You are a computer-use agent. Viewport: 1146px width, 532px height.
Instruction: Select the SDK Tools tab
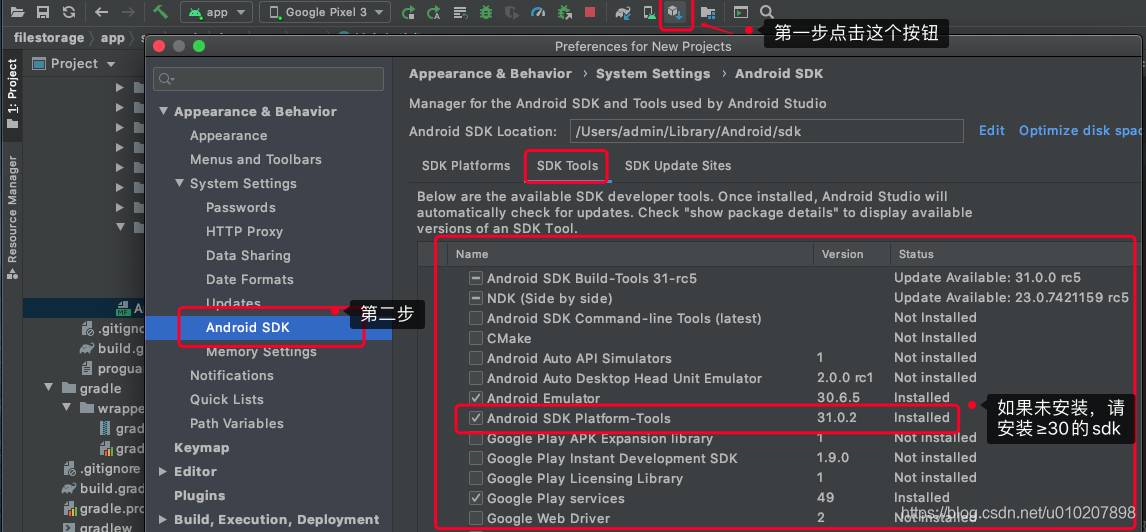pos(567,166)
